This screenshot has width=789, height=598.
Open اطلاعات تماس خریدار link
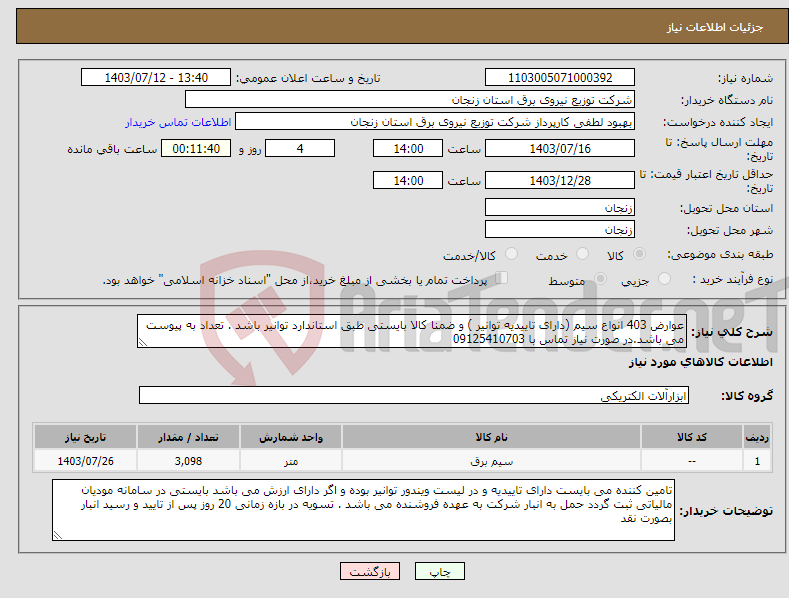(178, 122)
